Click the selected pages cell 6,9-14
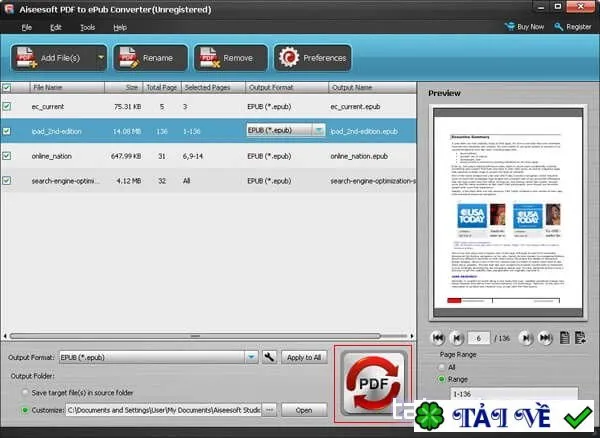This screenshot has width=600, height=438. tap(193, 156)
